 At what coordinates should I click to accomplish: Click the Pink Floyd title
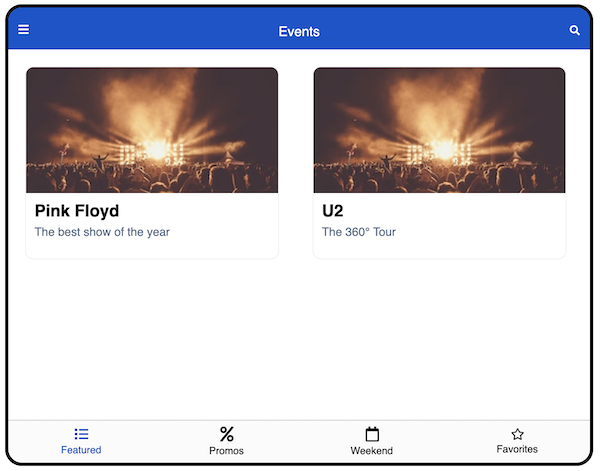pos(77,211)
